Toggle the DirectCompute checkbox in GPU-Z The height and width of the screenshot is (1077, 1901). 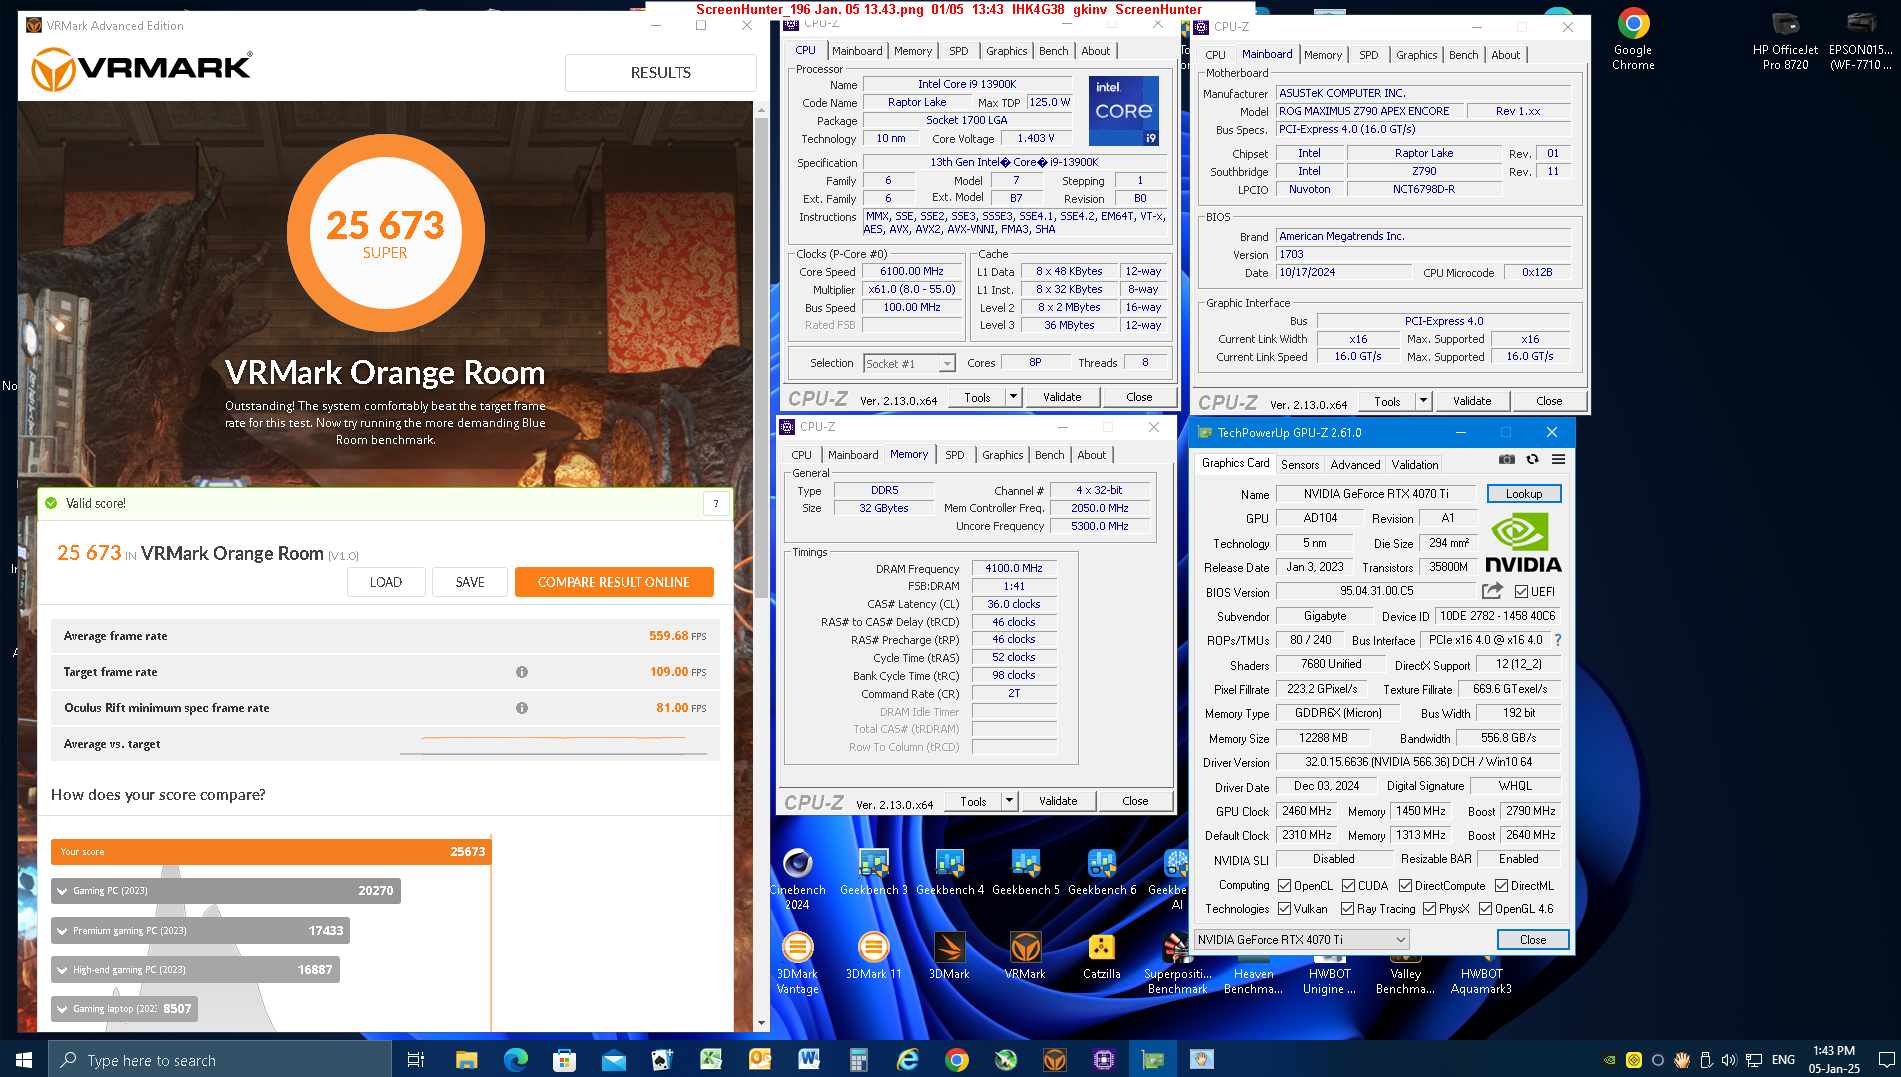(x=1405, y=885)
